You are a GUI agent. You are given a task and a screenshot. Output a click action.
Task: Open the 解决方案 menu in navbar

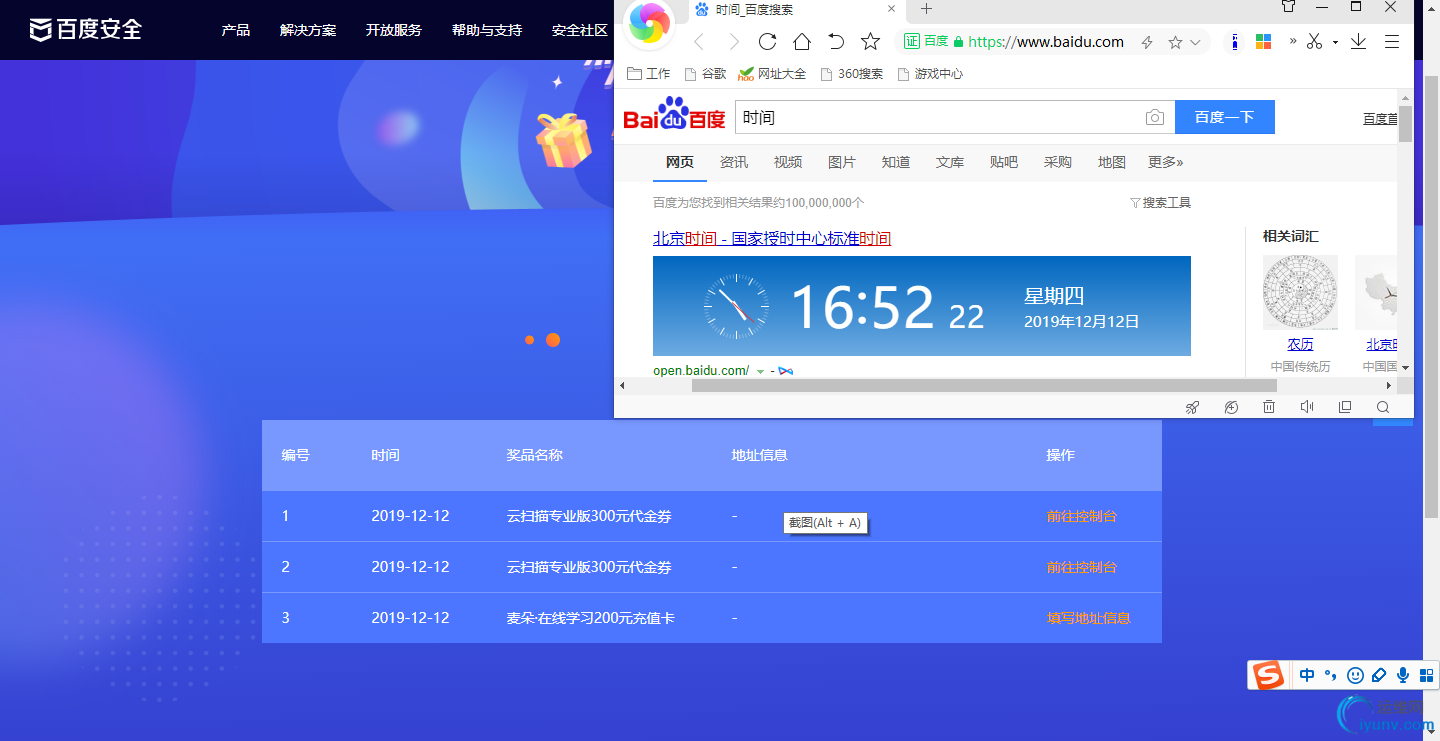tap(308, 30)
